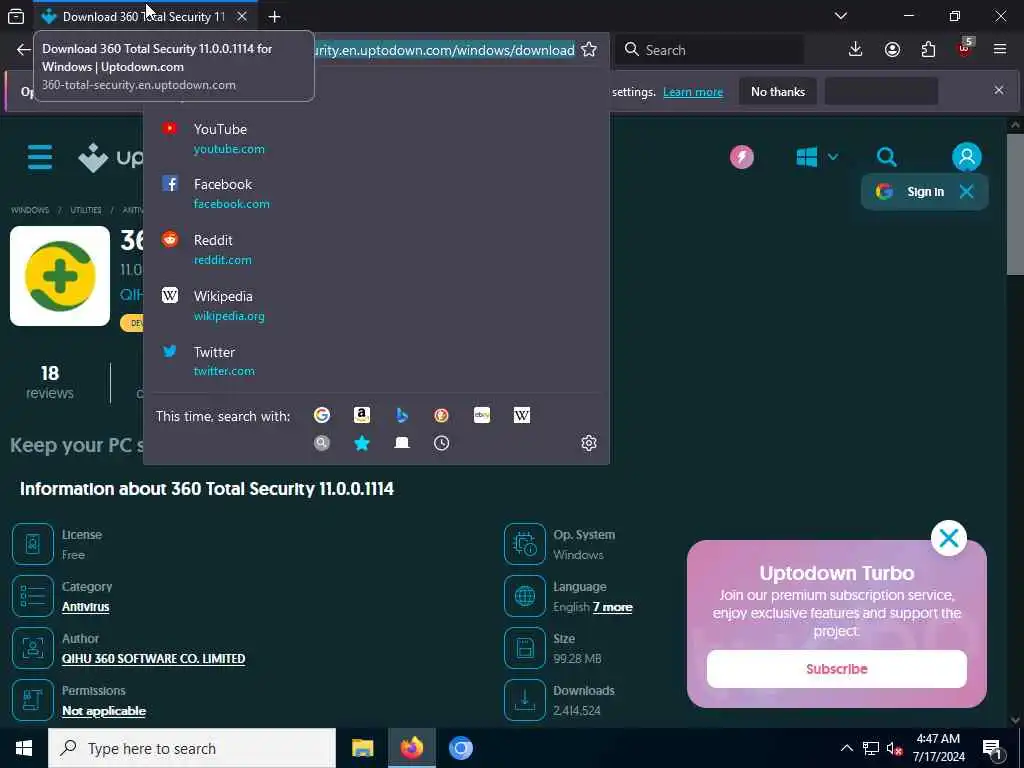Search this time with Bing
Viewport: 1024px width, 768px height.
pos(402,415)
